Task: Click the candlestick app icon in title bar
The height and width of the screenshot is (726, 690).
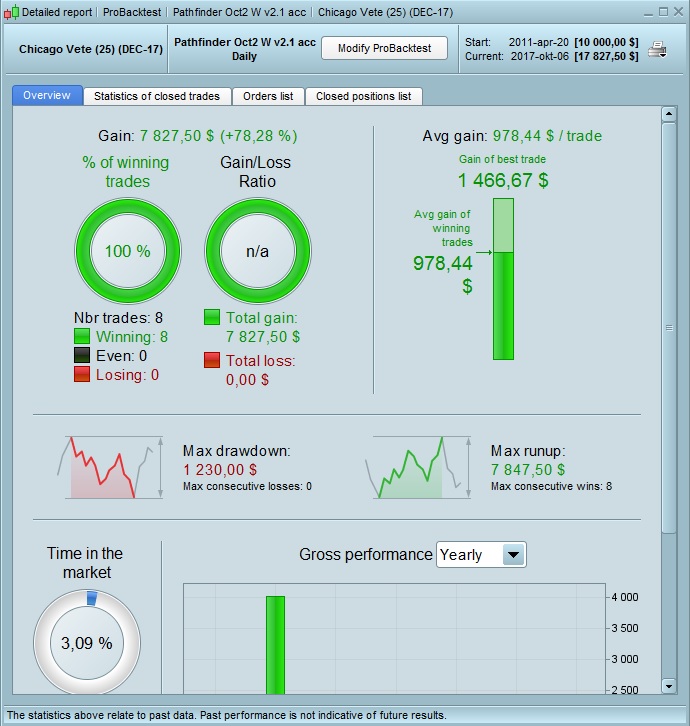Action: [12, 13]
